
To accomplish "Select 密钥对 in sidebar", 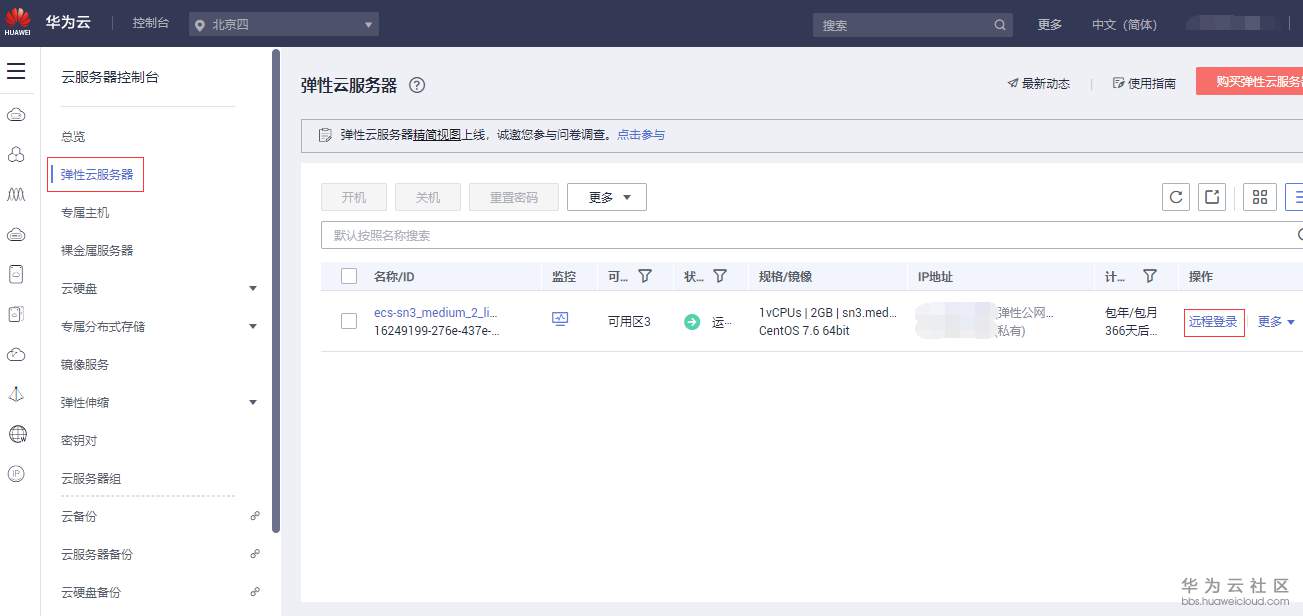I will click(x=79, y=441).
